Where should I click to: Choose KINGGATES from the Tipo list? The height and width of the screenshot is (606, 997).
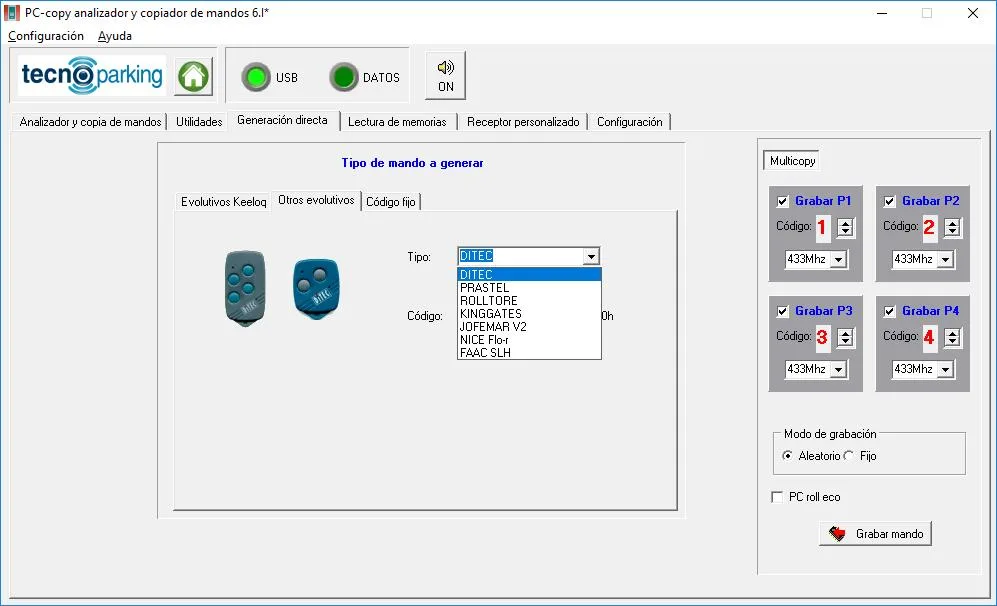coord(529,314)
